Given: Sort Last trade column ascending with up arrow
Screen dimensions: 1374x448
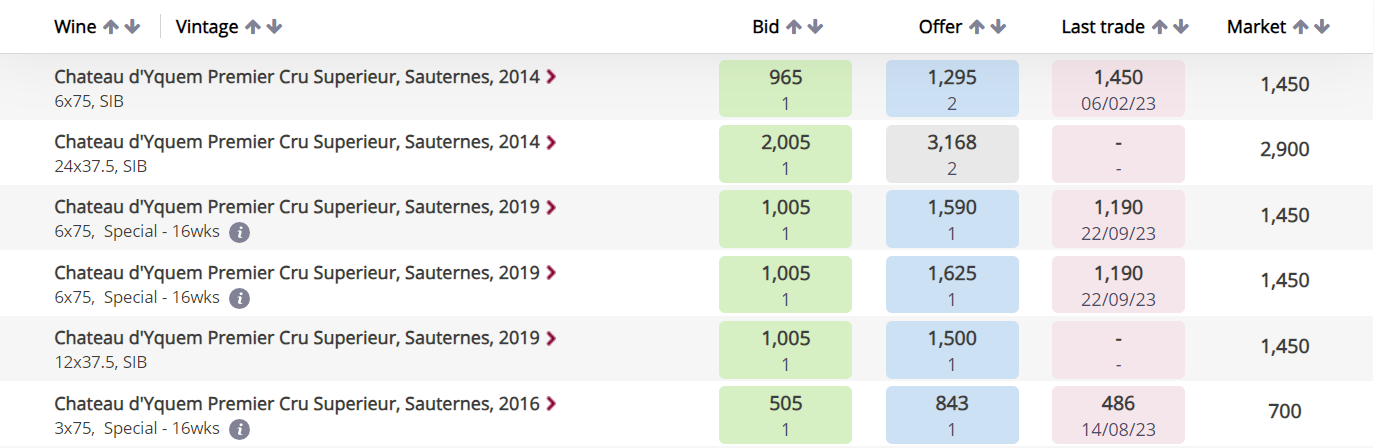Looking at the screenshot, I should click(x=1159, y=27).
